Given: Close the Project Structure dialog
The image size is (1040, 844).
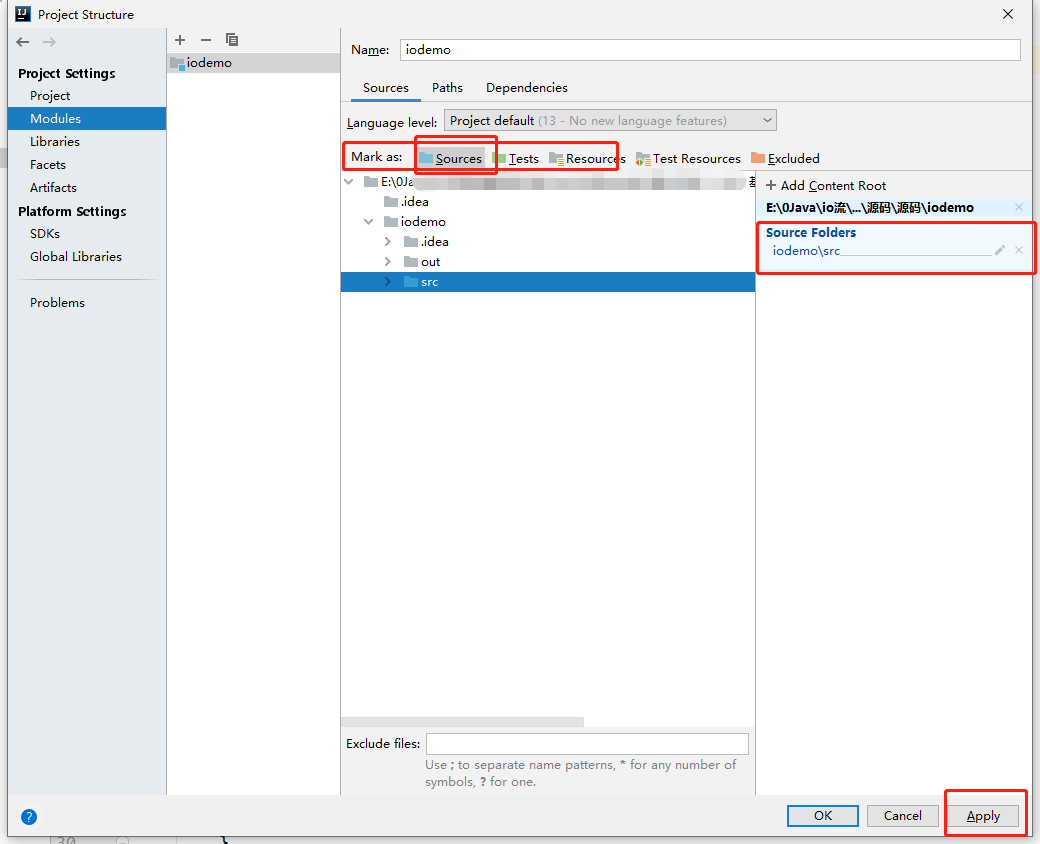Looking at the screenshot, I should coord(1008,14).
